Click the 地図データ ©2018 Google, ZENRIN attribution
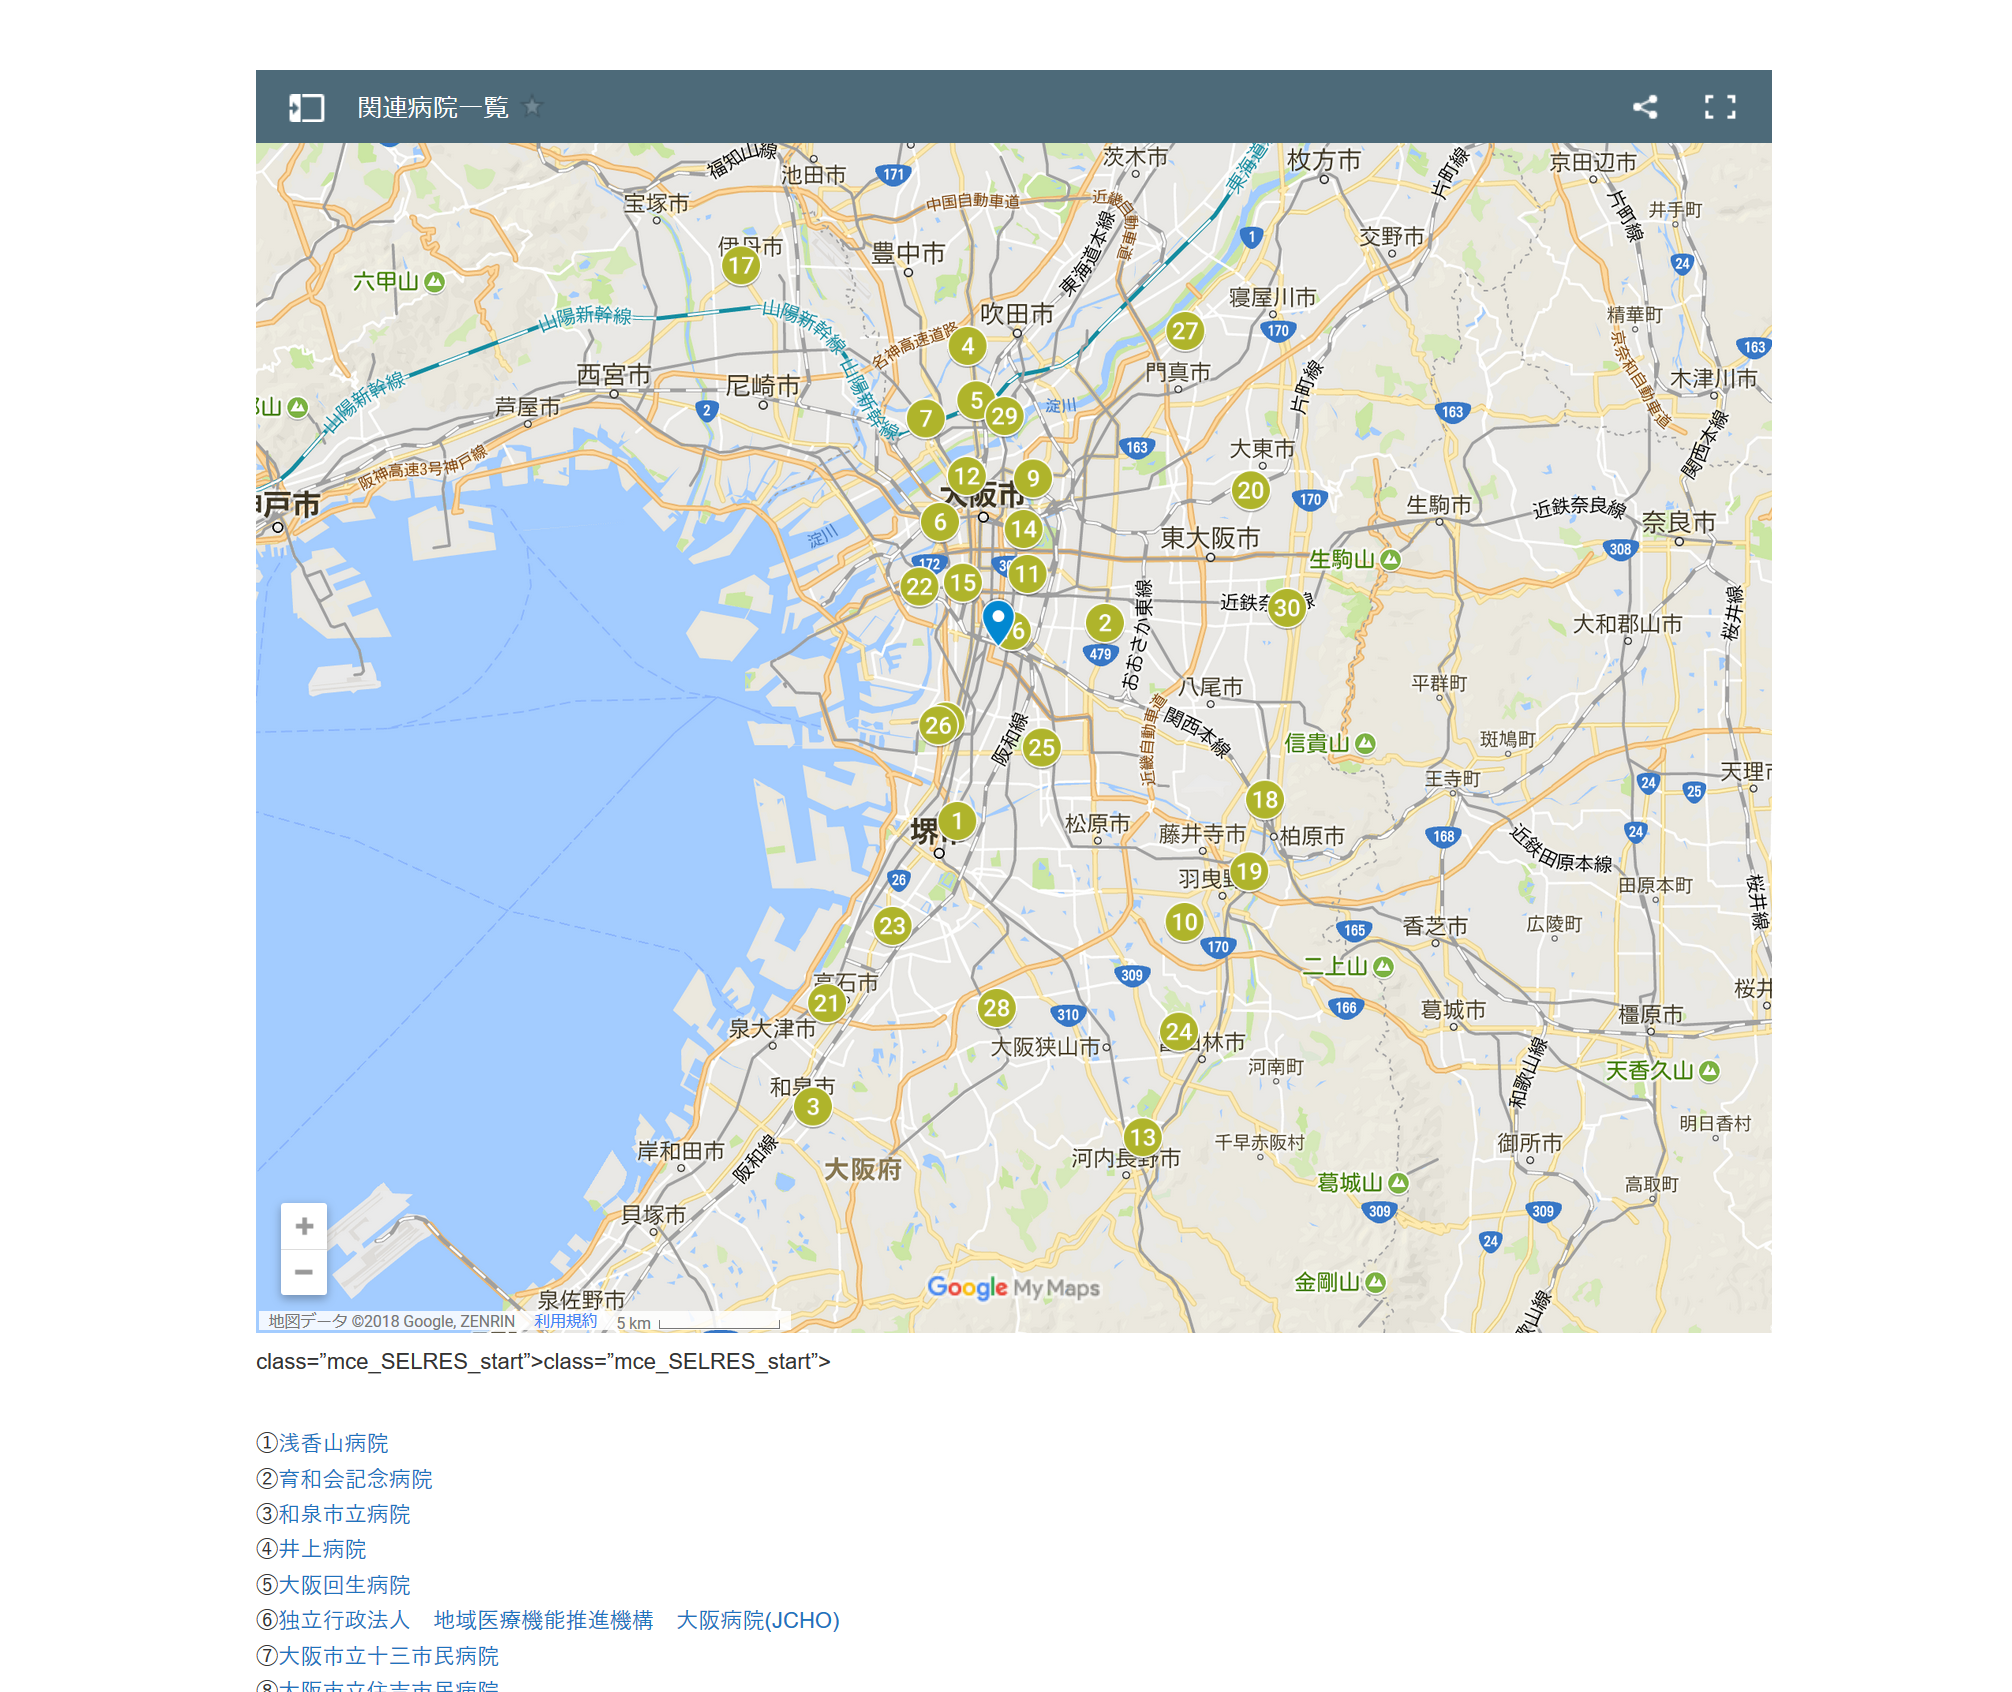The height and width of the screenshot is (1692, 2012). [391, 1321]
